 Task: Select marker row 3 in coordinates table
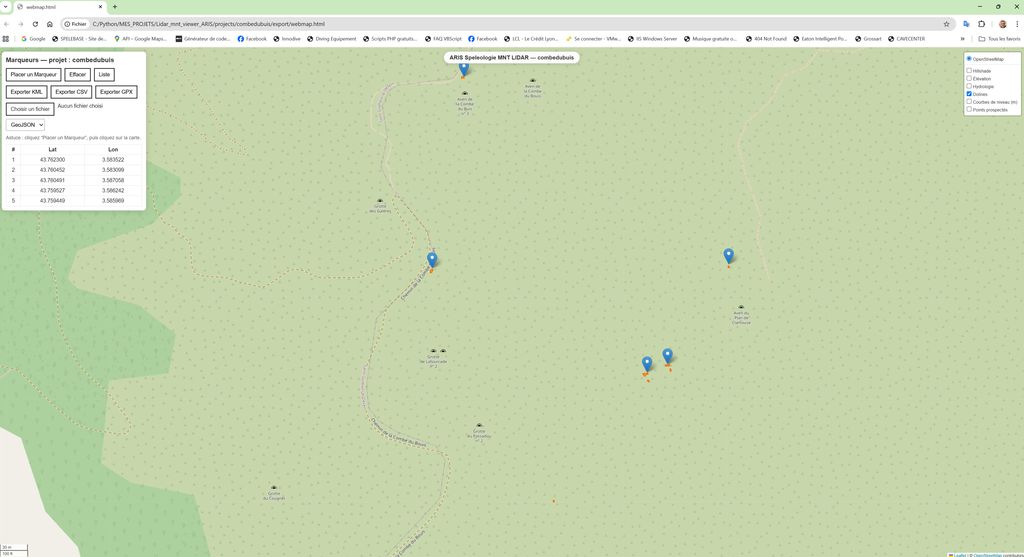click(x=73, y=180)
